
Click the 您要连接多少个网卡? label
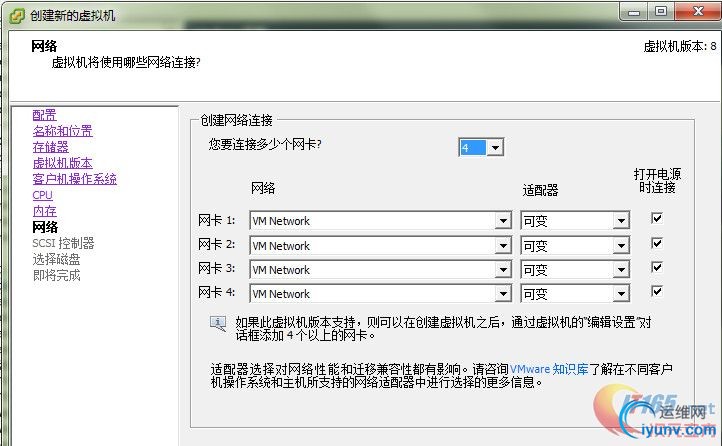tap(265, 145)
